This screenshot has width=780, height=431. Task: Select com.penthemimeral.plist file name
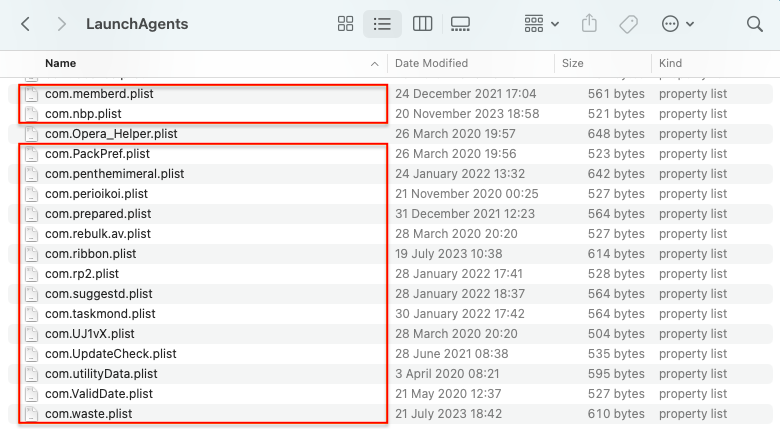114,174
